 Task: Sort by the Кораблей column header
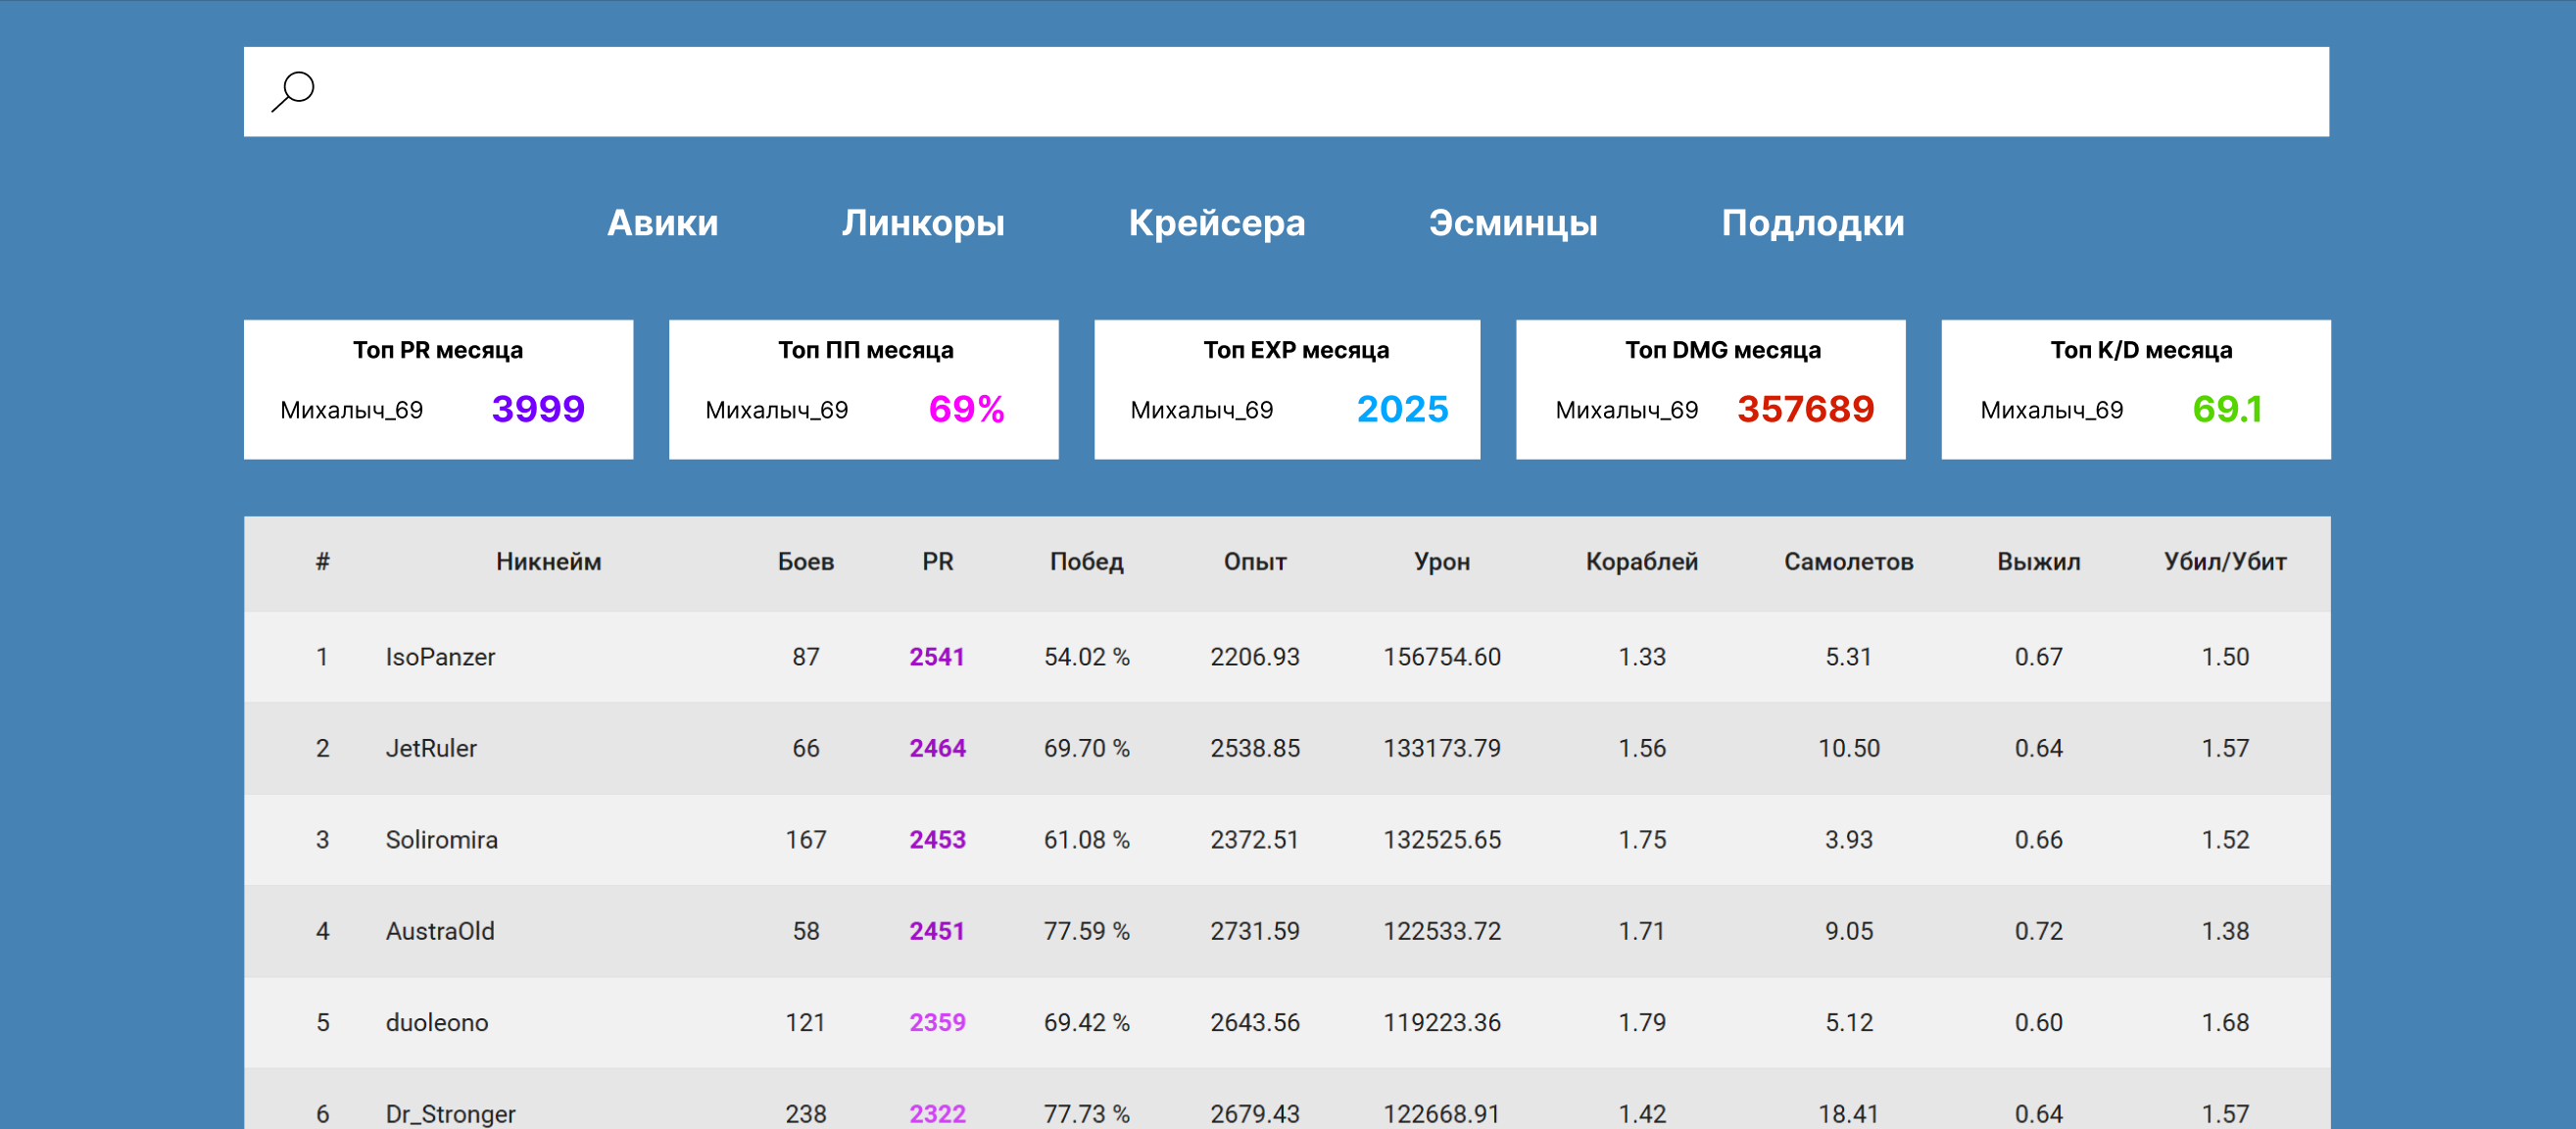pyautogui.click(x=1642, y=562)
